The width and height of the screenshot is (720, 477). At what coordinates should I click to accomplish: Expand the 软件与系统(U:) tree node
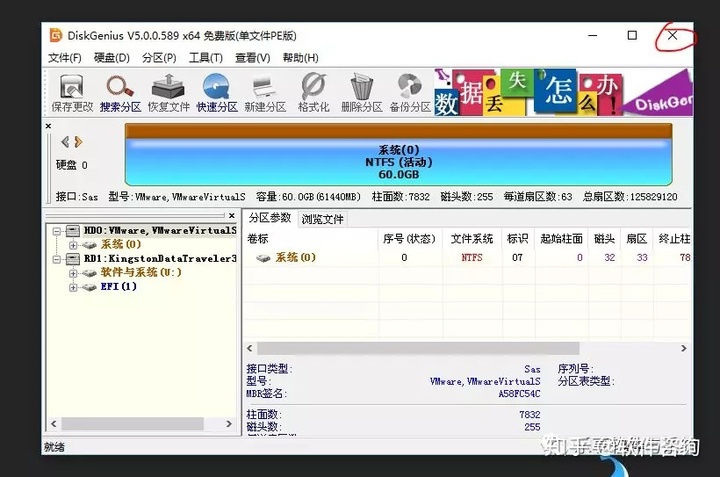coord(73,274)
